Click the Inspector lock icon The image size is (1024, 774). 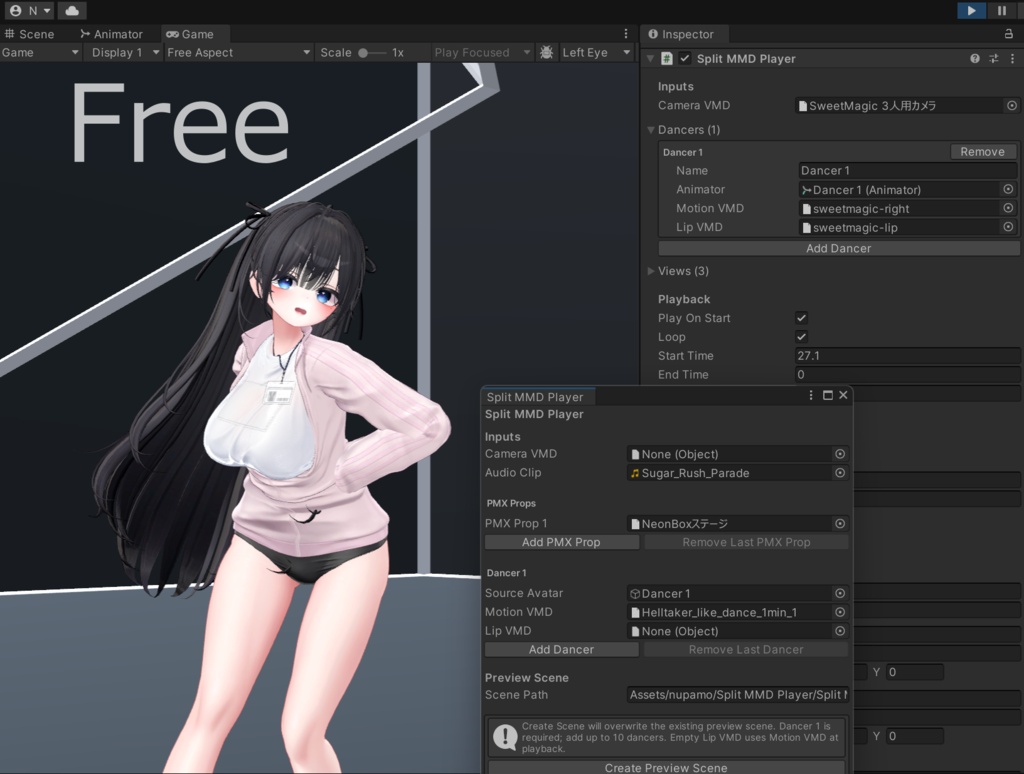click(x=1009, y=34)
